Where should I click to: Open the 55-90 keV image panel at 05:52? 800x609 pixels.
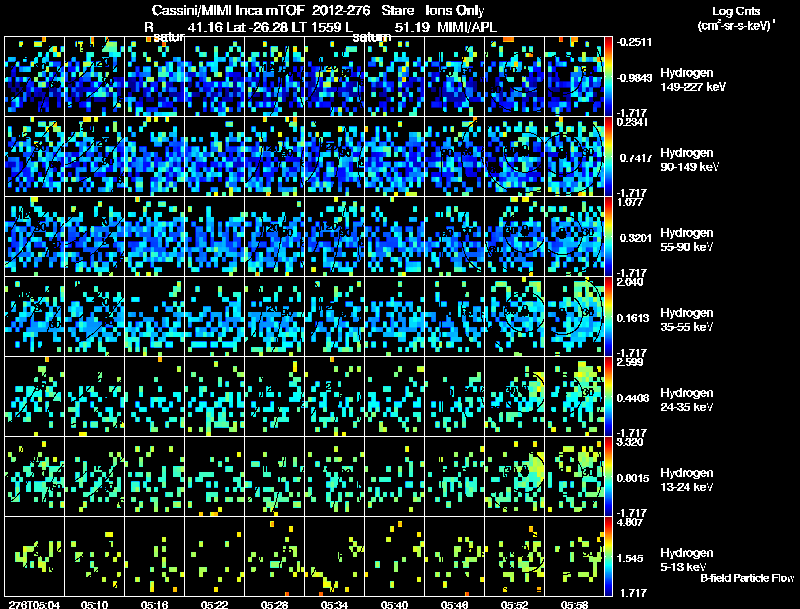[x=514, y=236]
